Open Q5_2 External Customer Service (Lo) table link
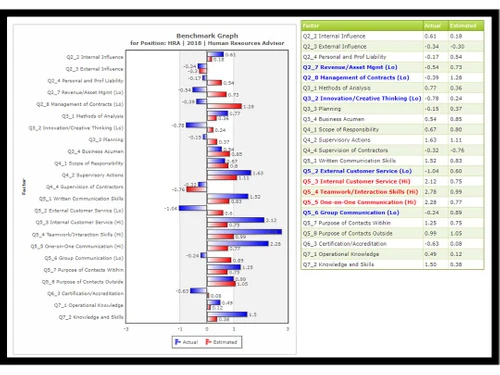Image resolution: width=500 pixels, height=375 pixels. click(x=357, y=171)
